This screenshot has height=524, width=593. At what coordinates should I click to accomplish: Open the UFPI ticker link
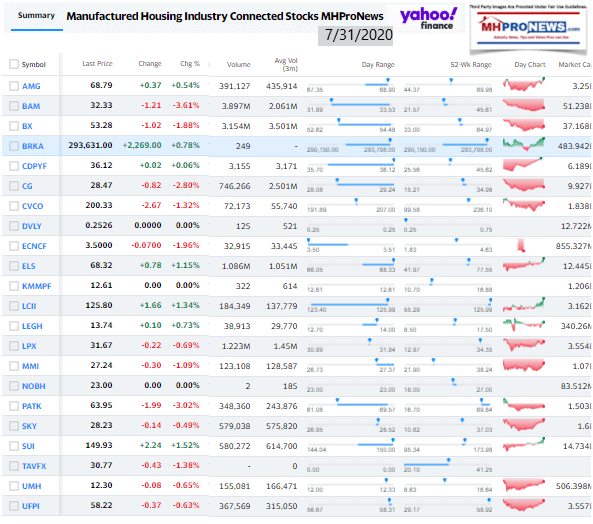tap(31, 506)
